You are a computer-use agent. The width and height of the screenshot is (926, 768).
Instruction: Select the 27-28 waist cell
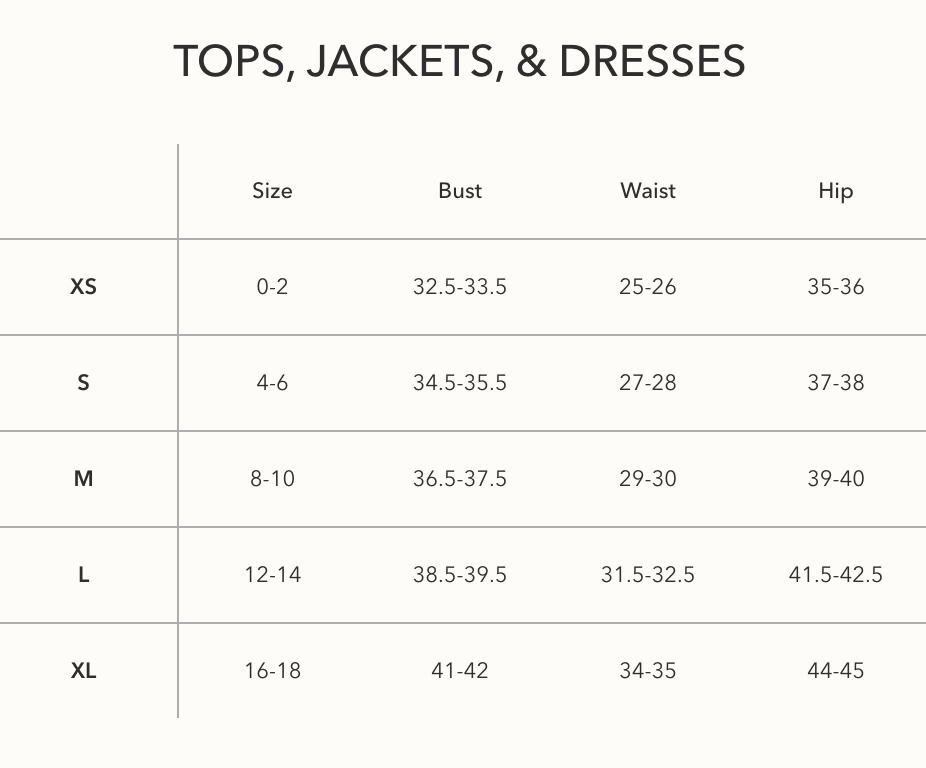click(648, 383)
